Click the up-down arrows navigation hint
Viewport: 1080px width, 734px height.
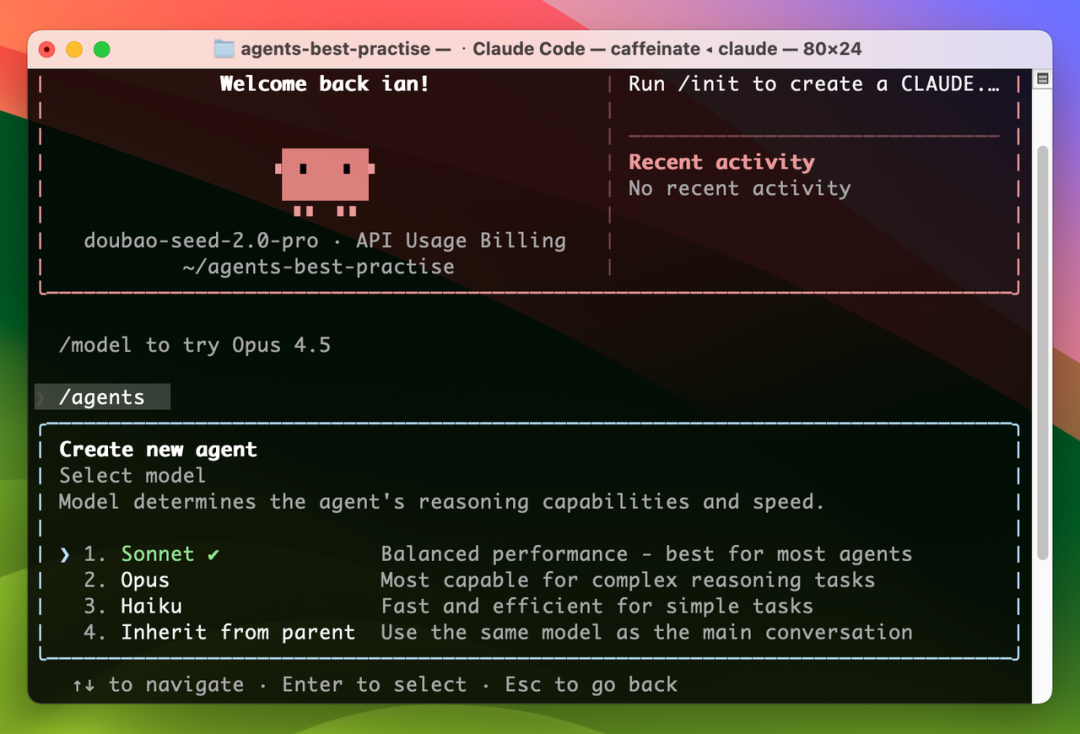pos(83,685)
